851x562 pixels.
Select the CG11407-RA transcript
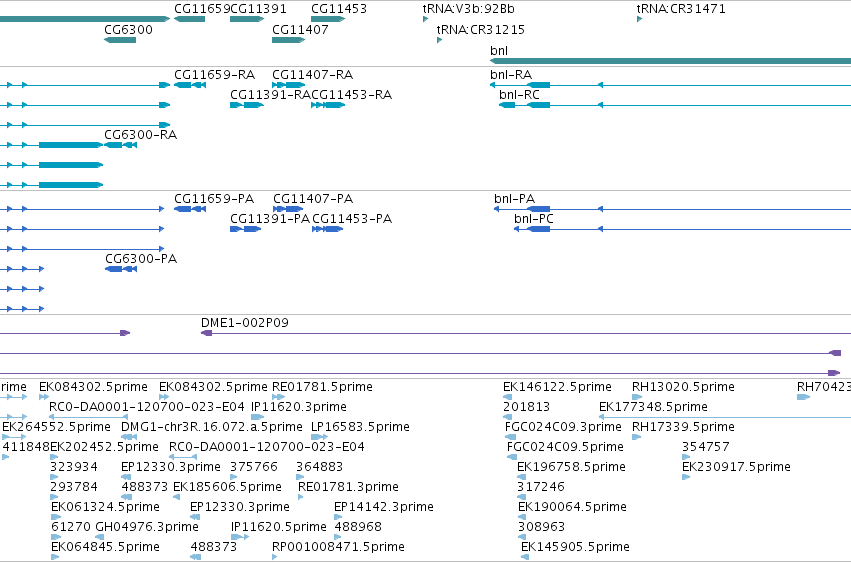click(x=288, y=85)
